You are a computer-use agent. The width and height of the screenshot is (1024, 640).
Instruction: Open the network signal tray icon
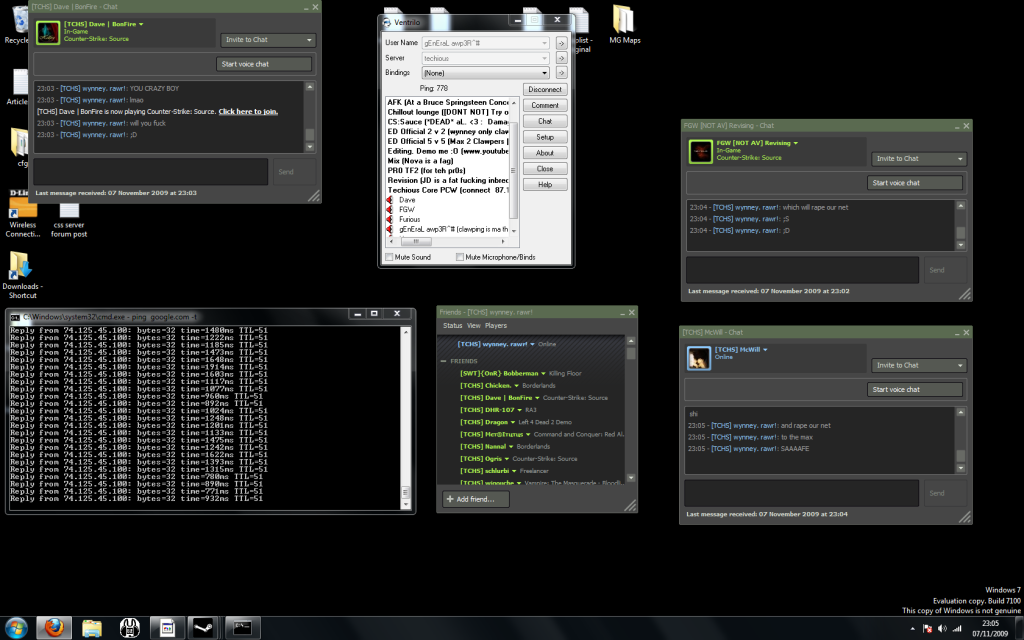tap(957, 628)
